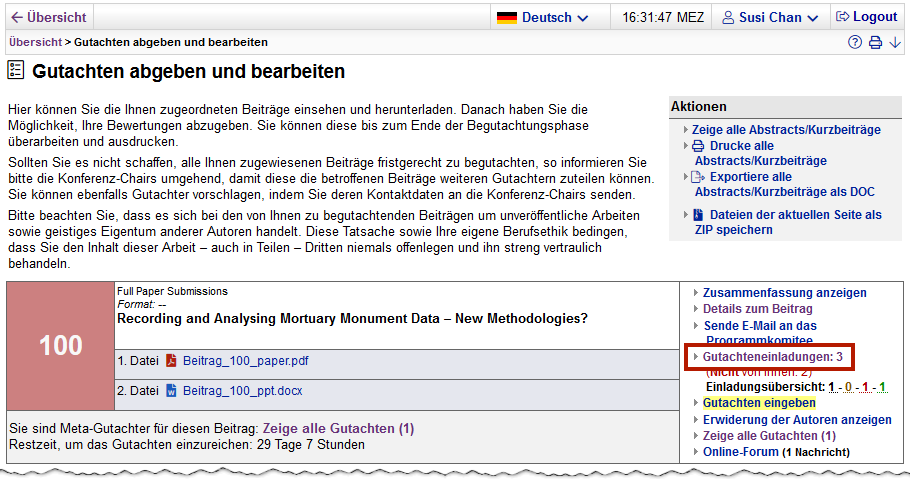
Task: Open Zusammenfassung anzeigen link
Action: 784,293
